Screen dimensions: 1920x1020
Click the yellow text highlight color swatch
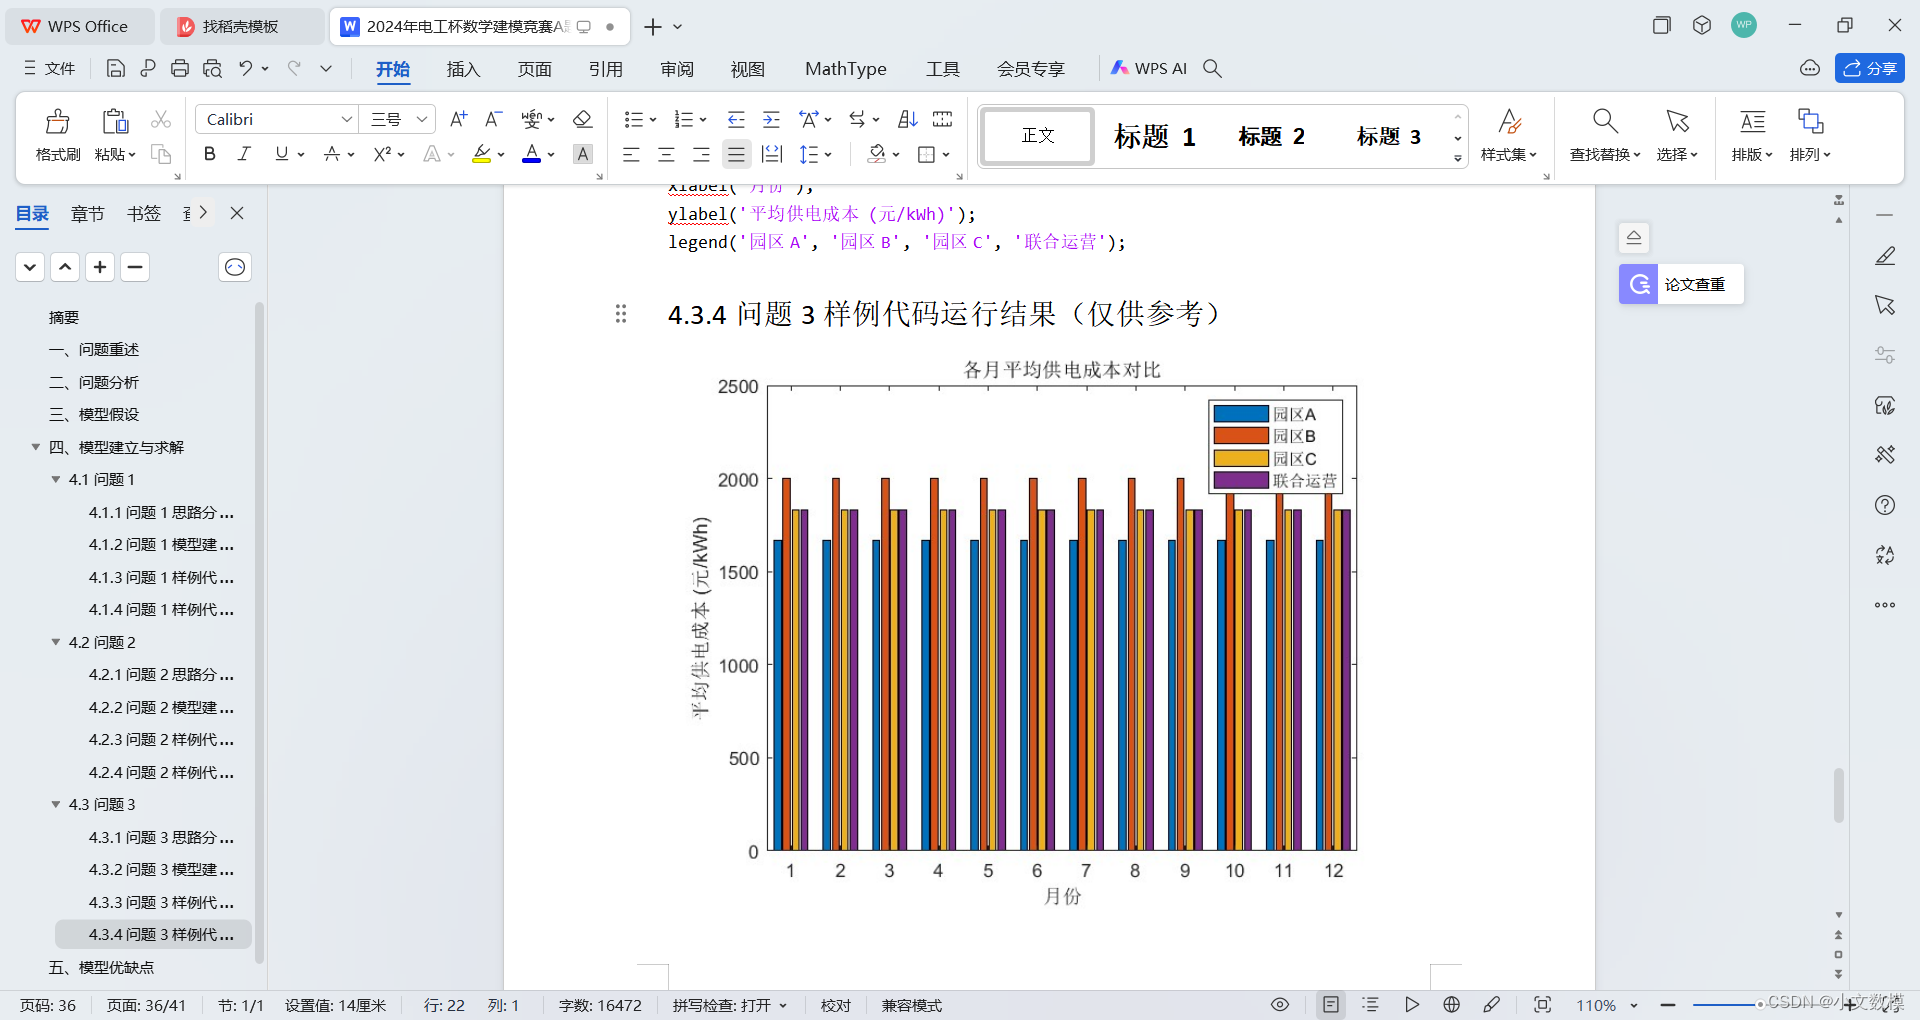[482, 154]
